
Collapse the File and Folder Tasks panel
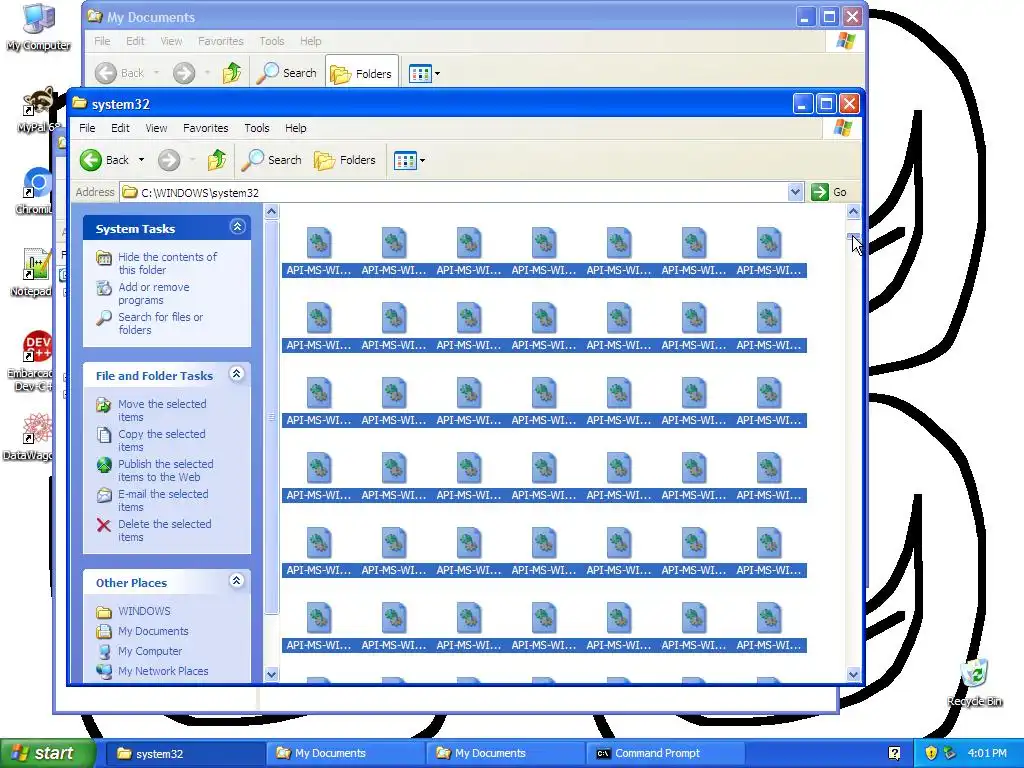point(237,374)
